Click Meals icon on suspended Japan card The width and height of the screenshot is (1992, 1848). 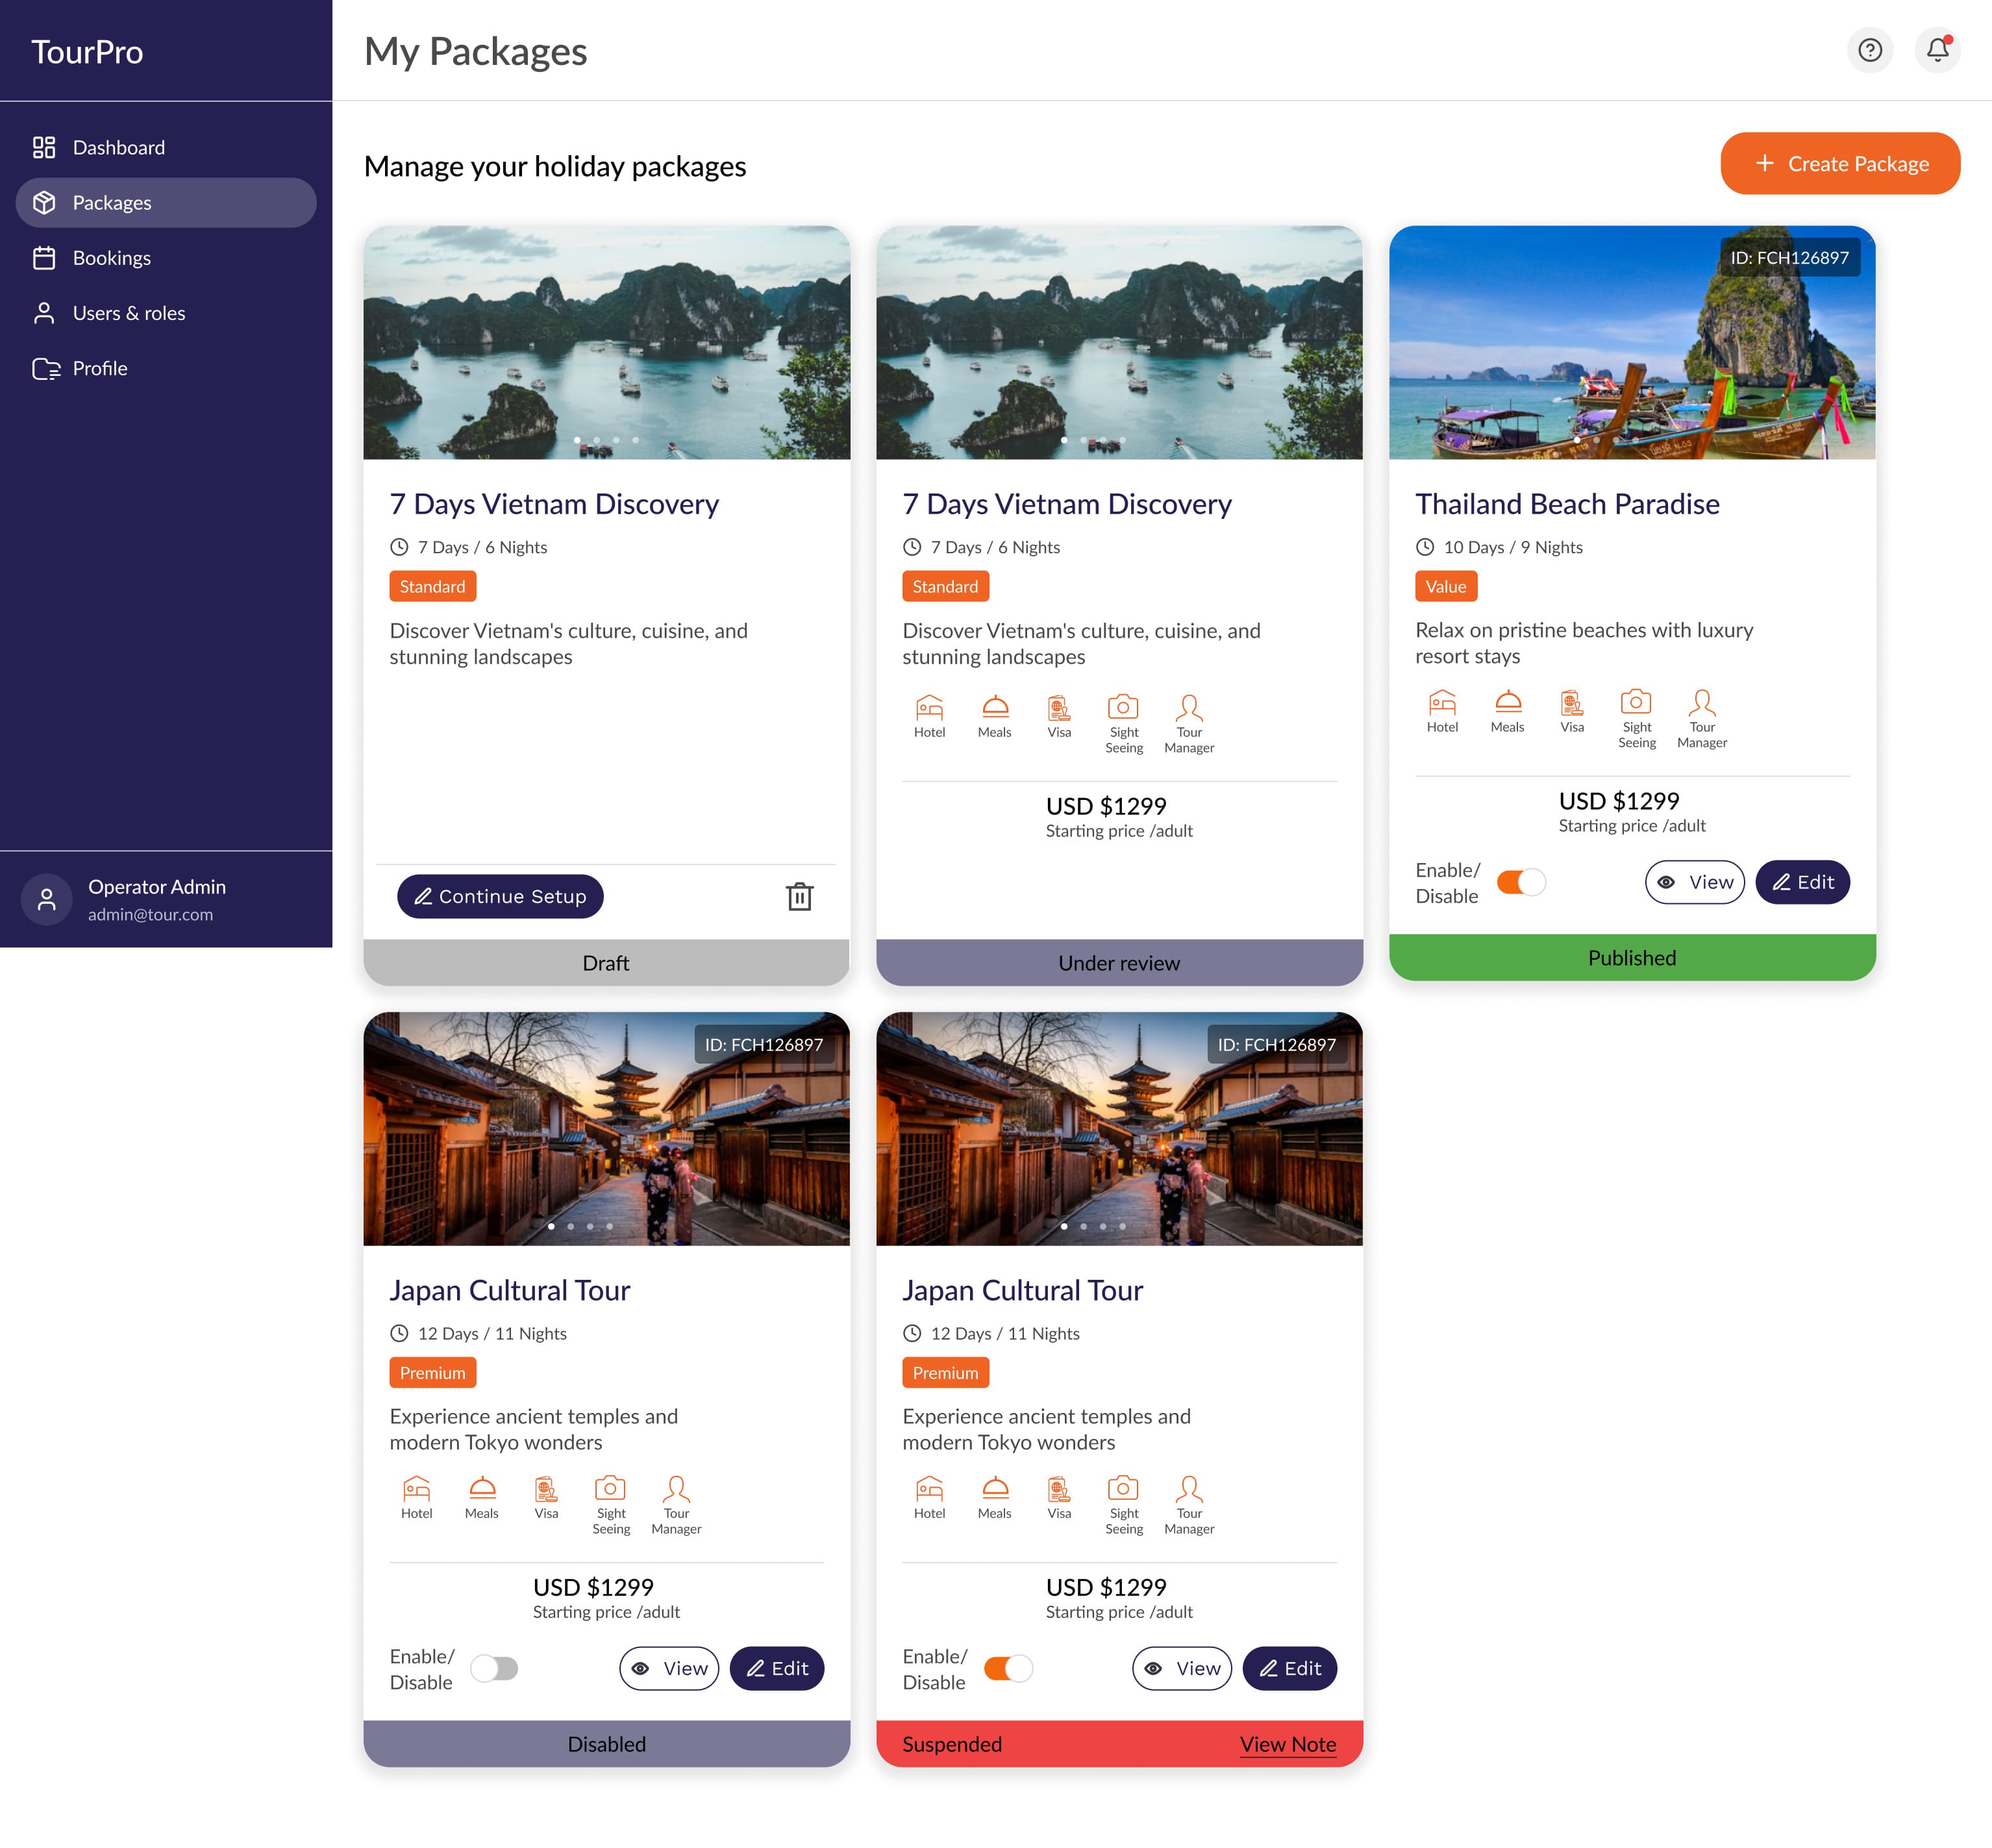click(995, 1489)
